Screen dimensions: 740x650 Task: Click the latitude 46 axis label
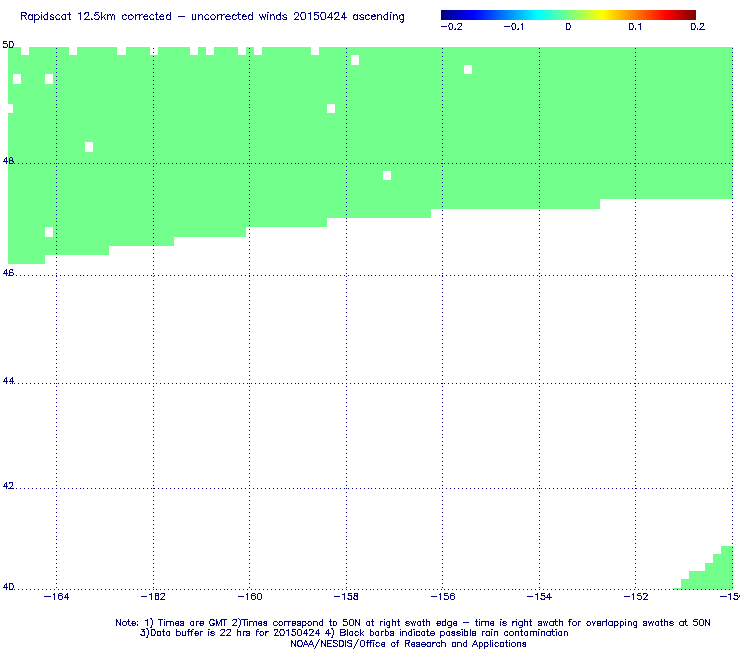[8, 273]
